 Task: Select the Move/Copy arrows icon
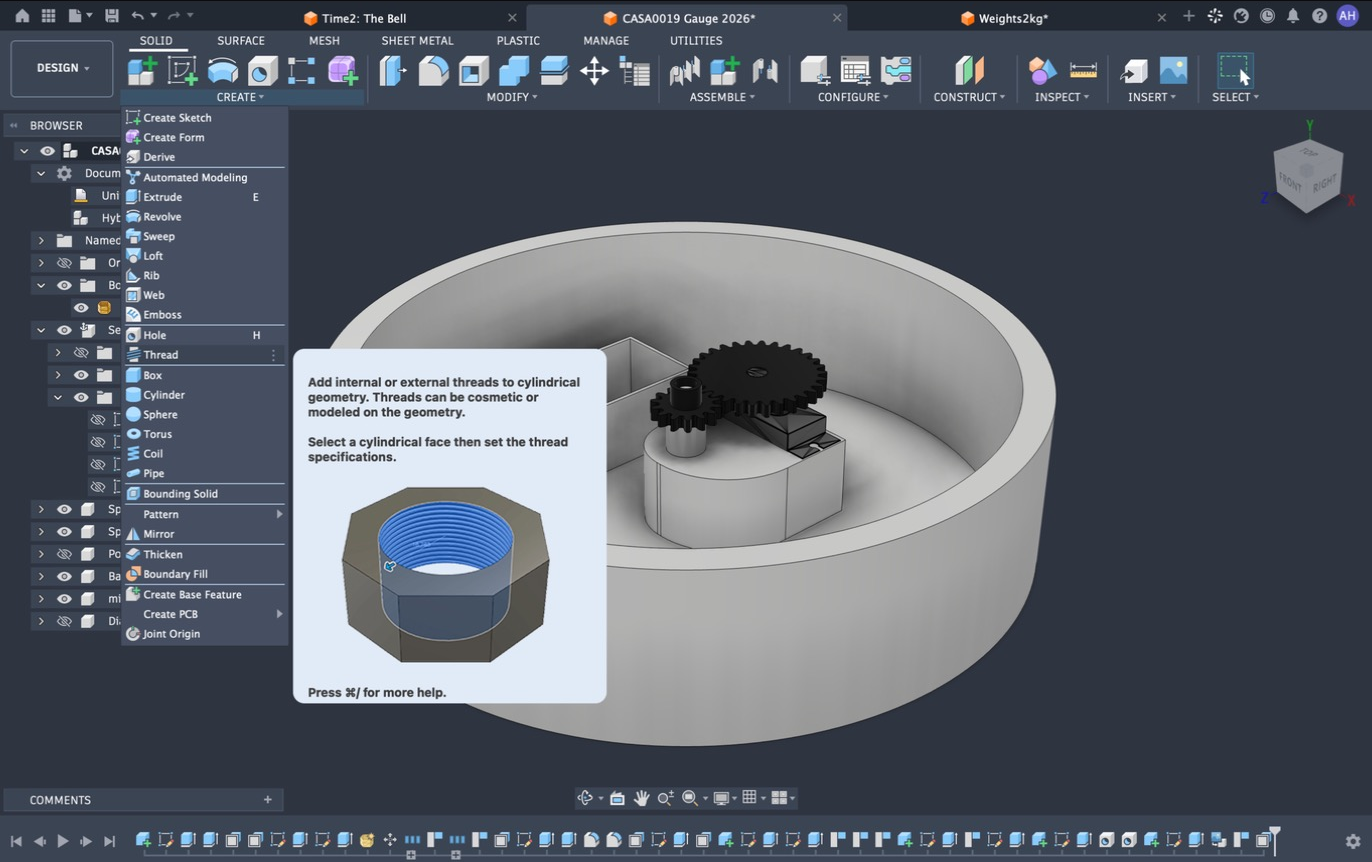594,71
